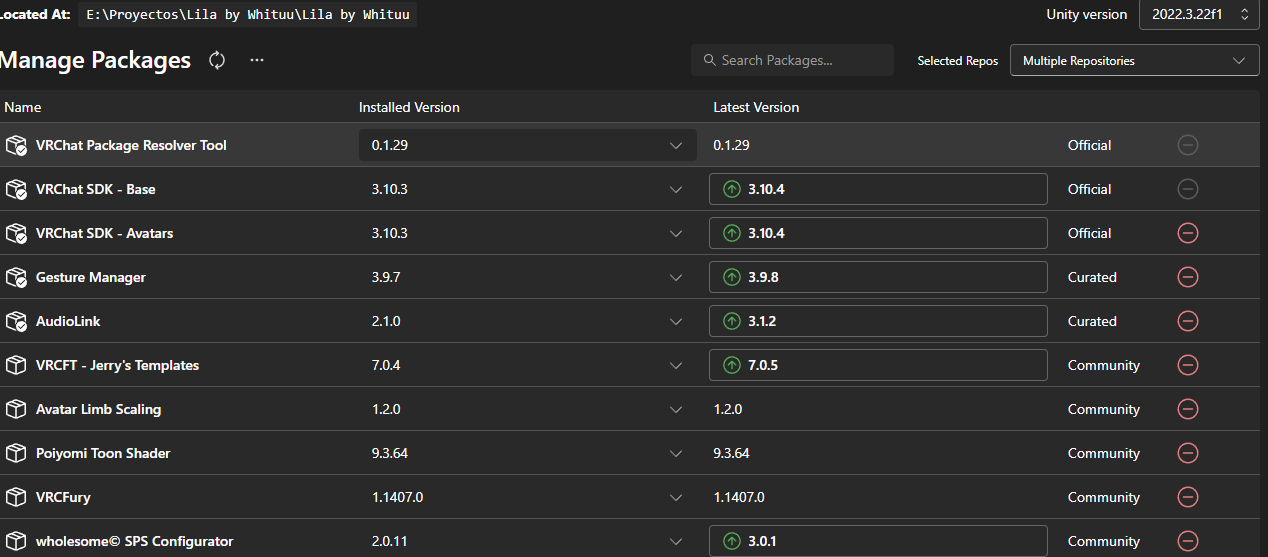Open installed version dropdown for Avatar Limb Scaling
This screenshot has height=557, width=1268.
(x=528, y=409)
